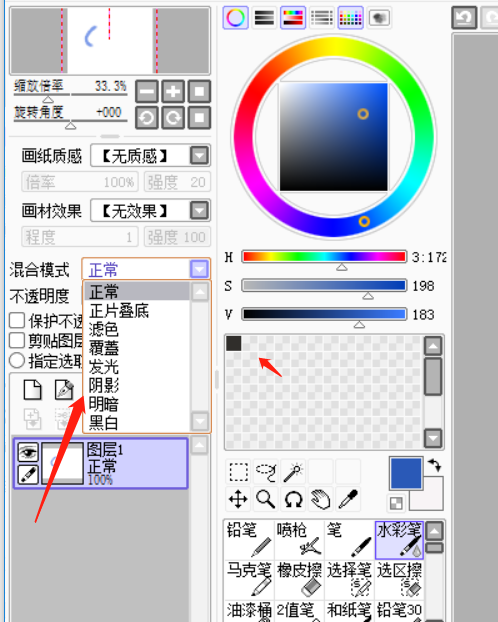The height and width of the screenshot is (622, 498).
Task: Enable the 剪贴图层蒙版 checkbox
Action: pyautogui.click(x=17, y=340)
